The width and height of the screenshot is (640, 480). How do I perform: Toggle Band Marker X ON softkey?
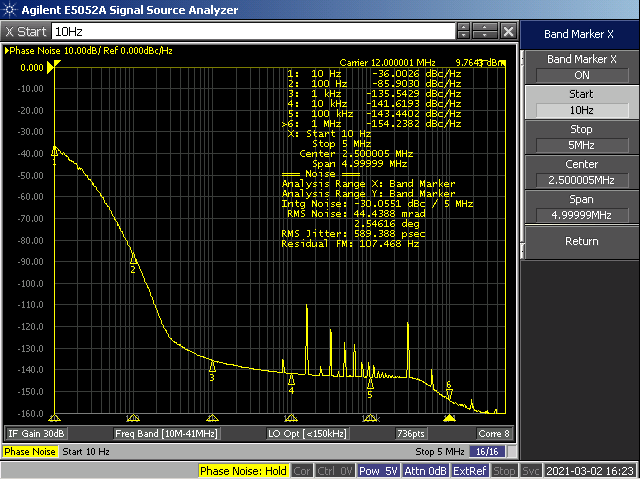coord(582,67)
